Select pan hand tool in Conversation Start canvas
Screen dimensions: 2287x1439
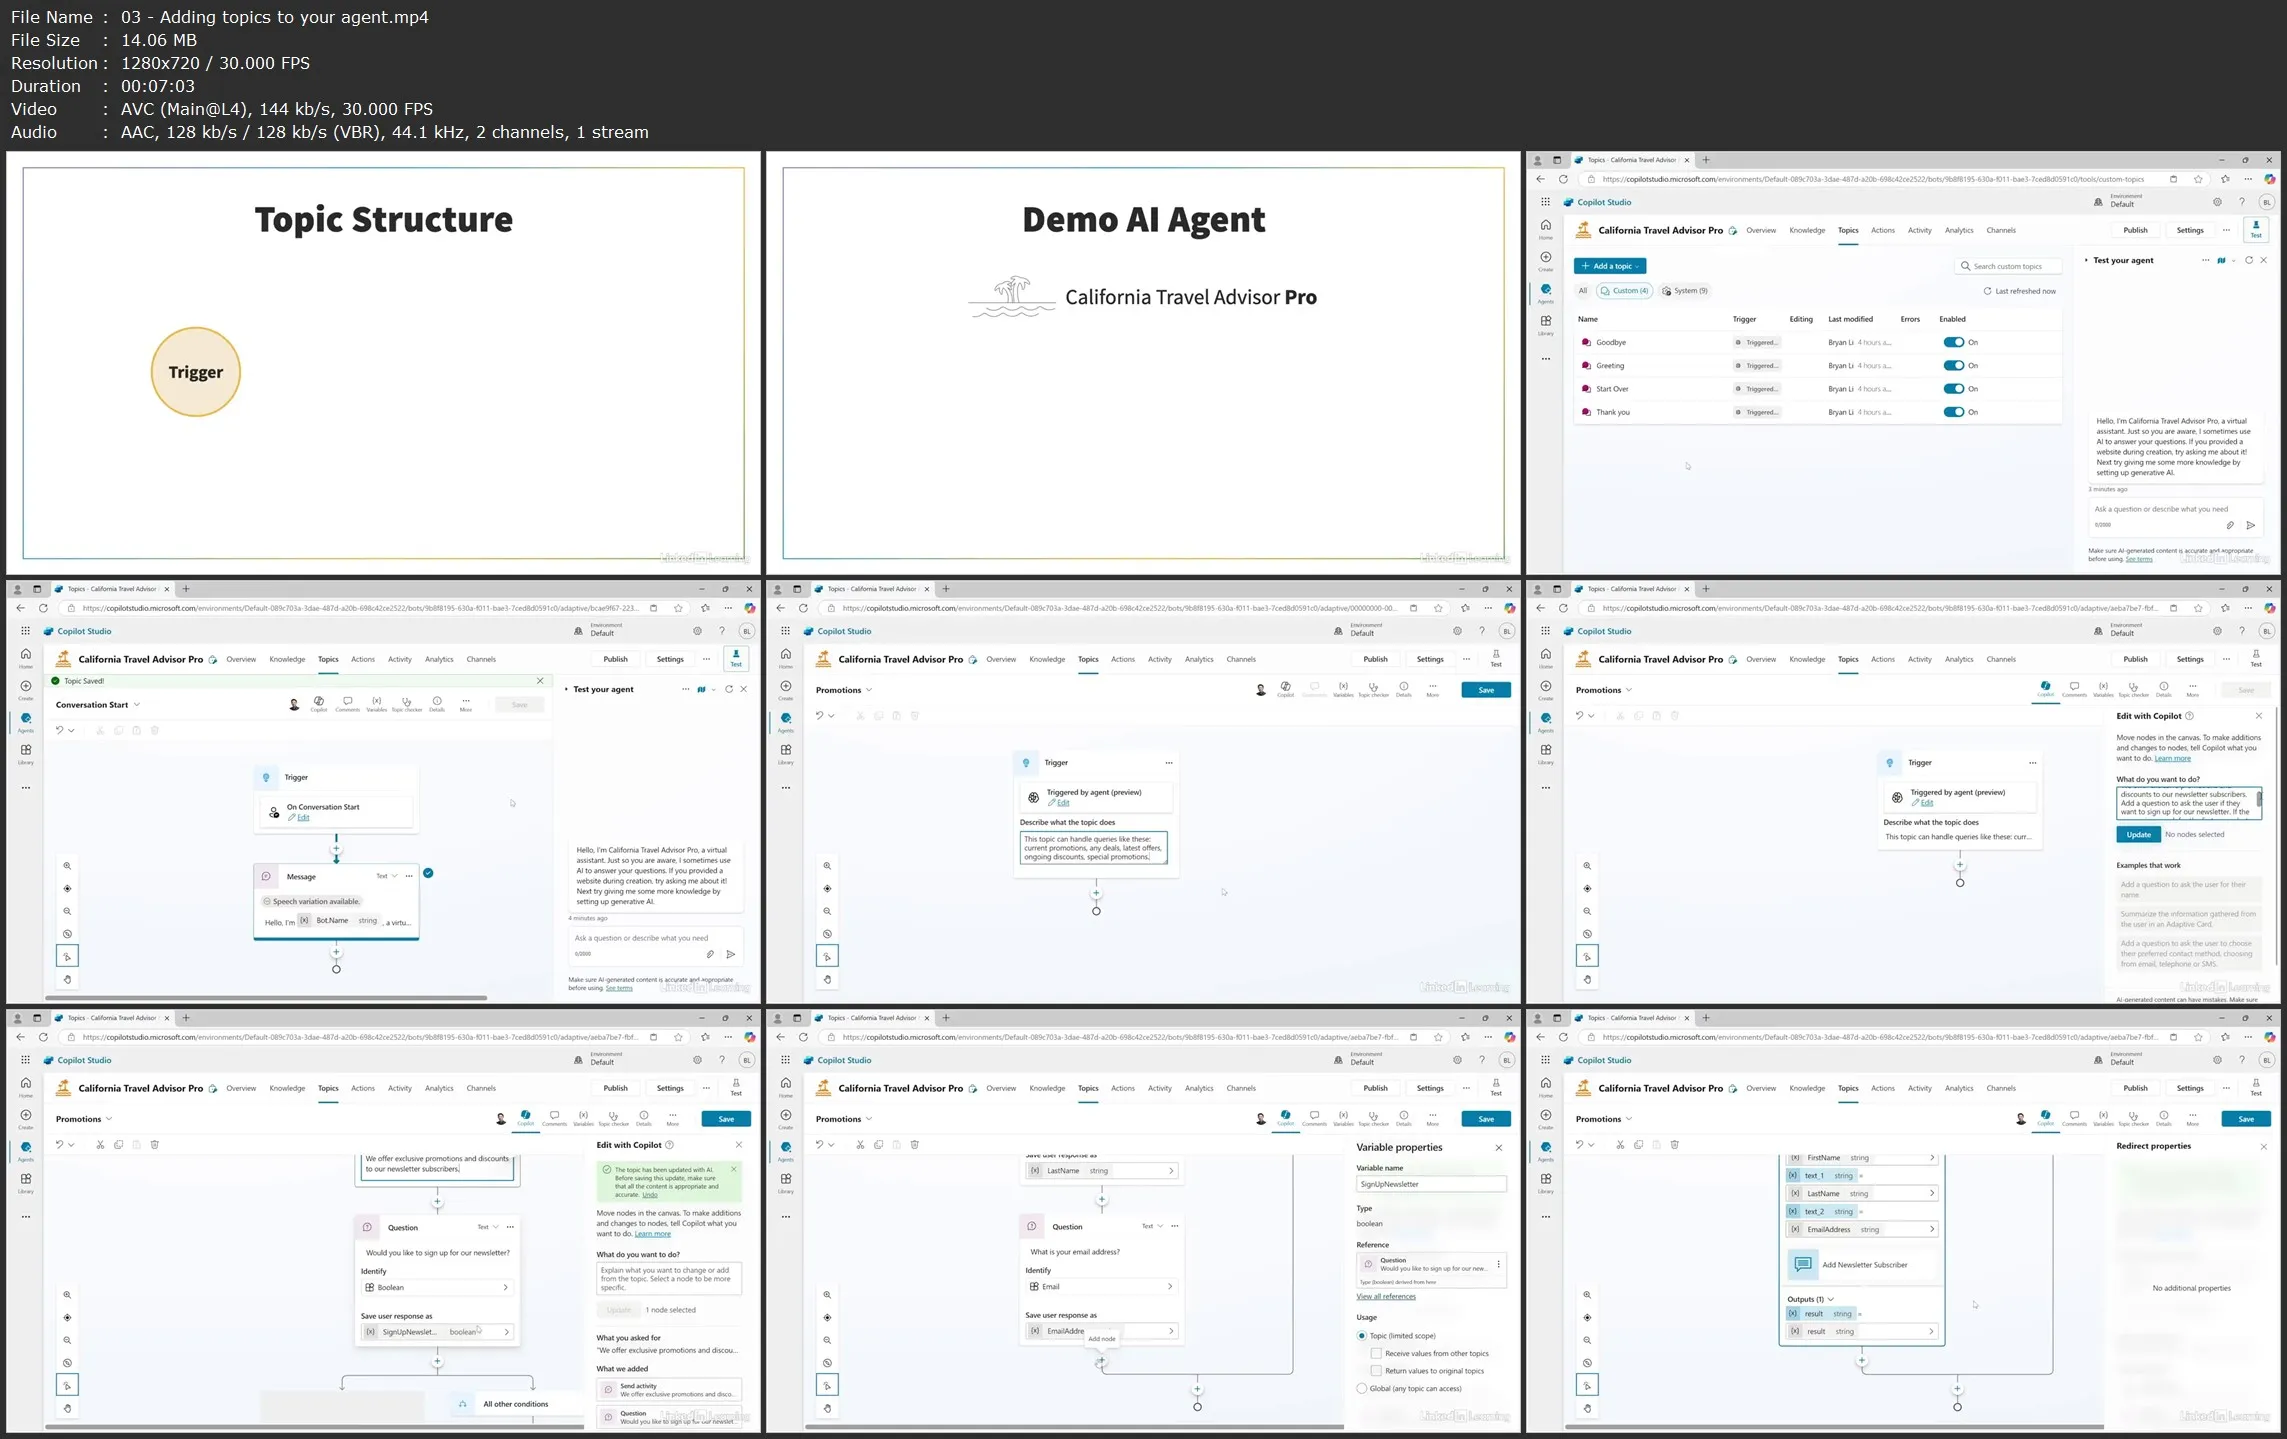(67, 980)
